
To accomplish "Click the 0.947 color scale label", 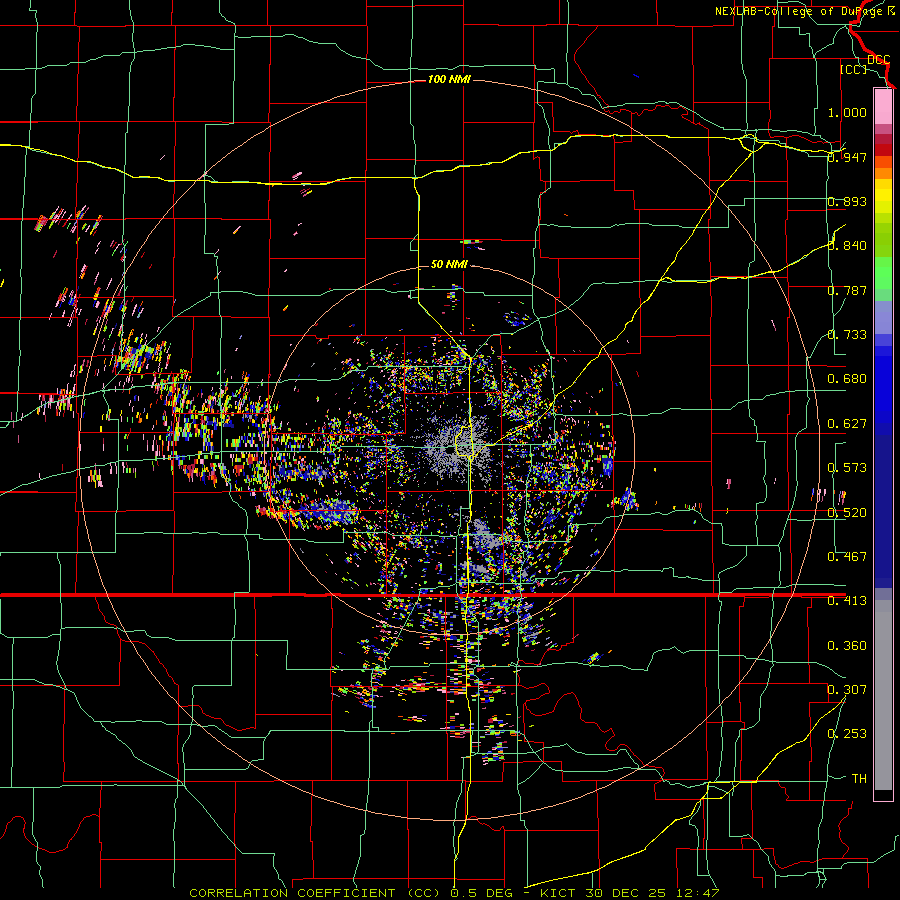I will 847,157.
